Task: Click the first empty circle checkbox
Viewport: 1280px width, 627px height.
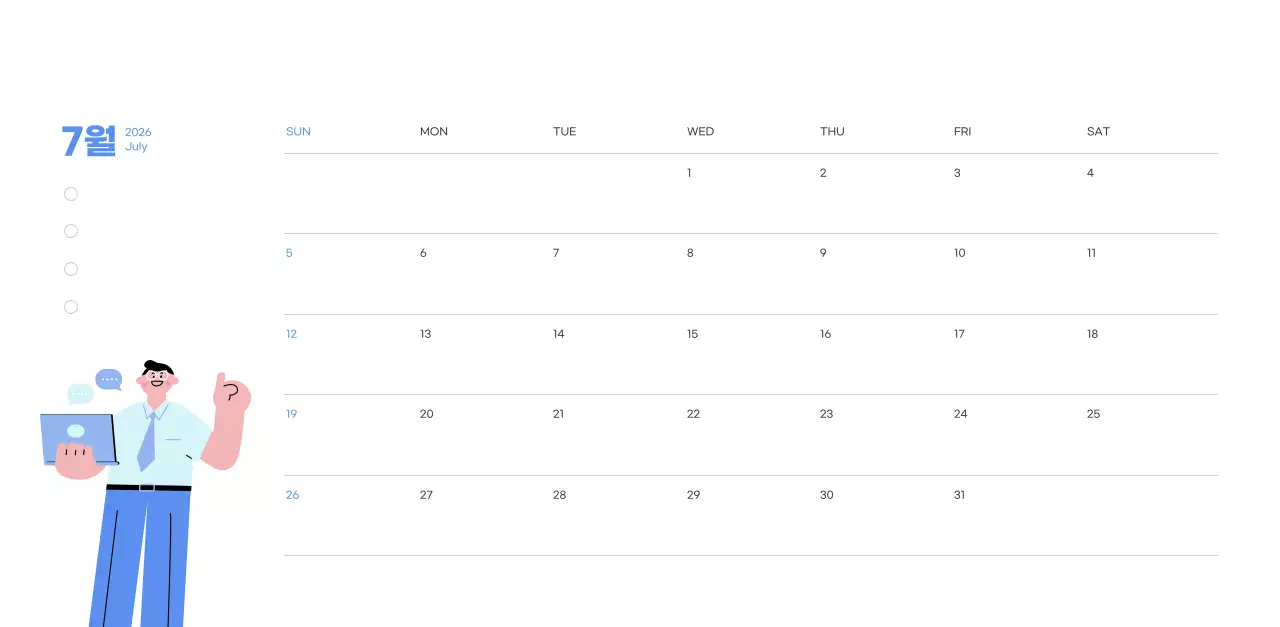Action: (71, 194)
